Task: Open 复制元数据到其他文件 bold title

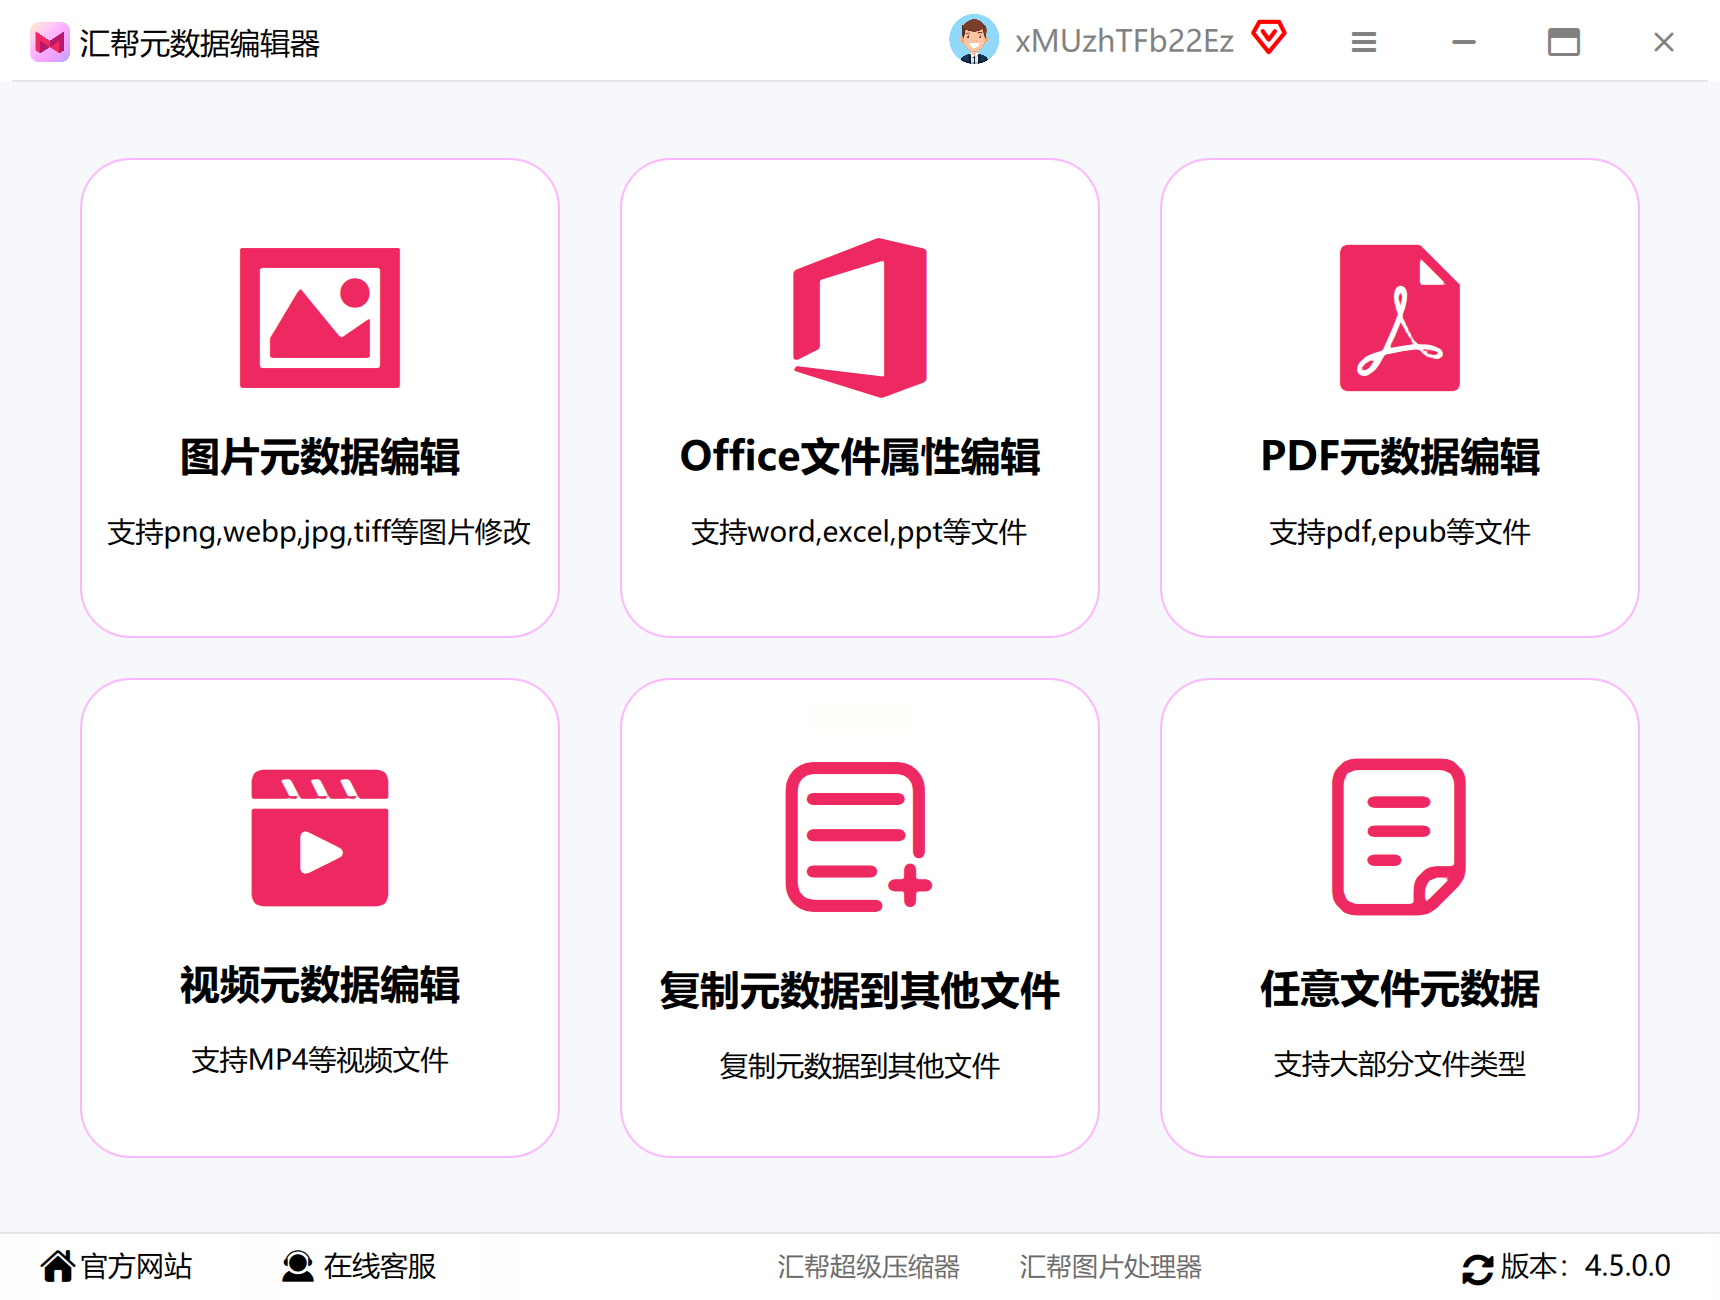Action: click(860, 991)
